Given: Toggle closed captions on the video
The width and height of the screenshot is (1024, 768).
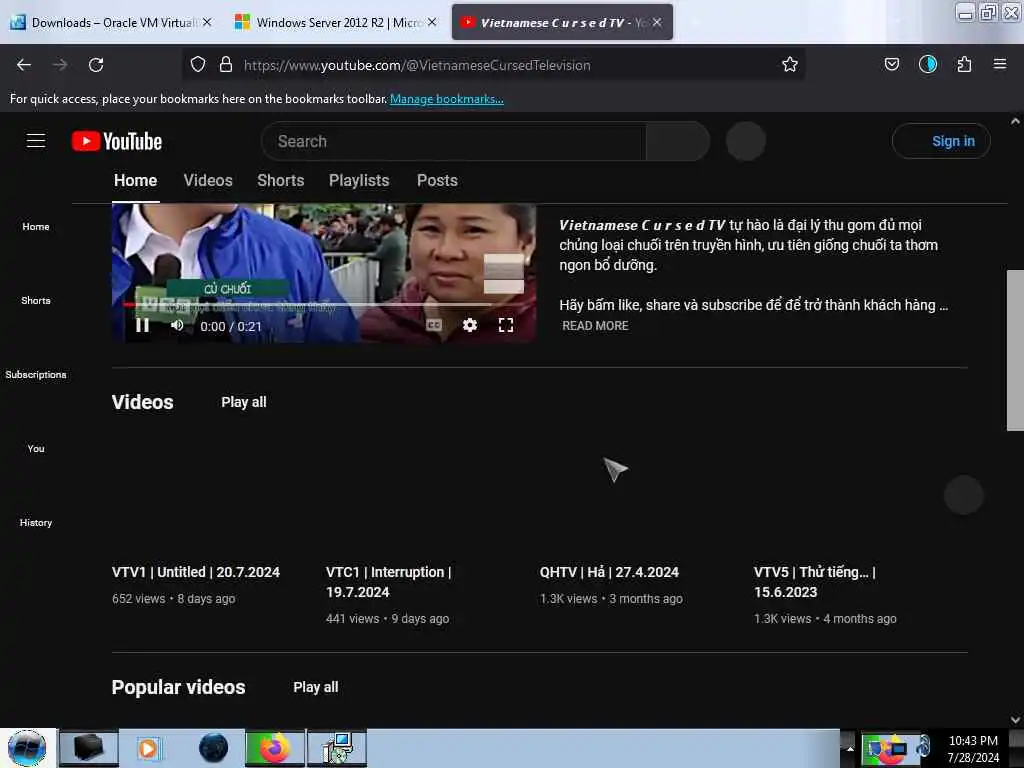Looking at the screenshot, I should [x=434, y=325].
